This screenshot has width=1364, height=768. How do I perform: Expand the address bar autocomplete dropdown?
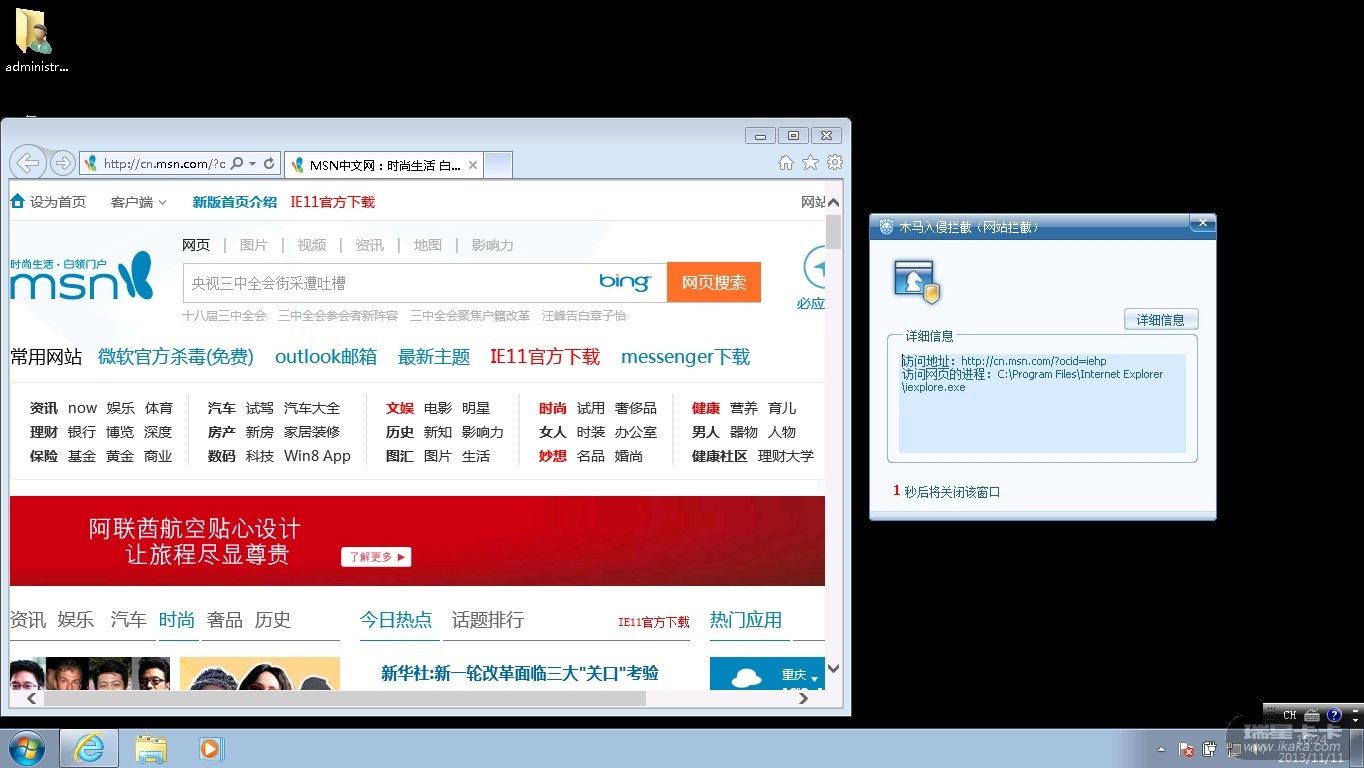253,163
